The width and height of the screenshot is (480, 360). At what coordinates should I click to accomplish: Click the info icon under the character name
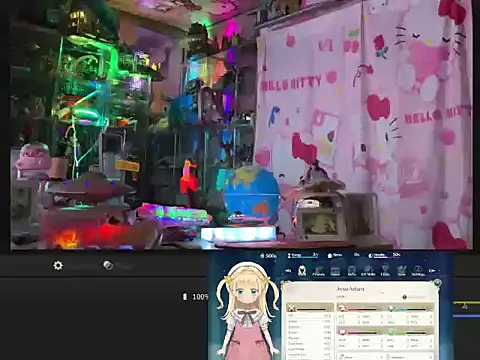(x=405, y=297)
